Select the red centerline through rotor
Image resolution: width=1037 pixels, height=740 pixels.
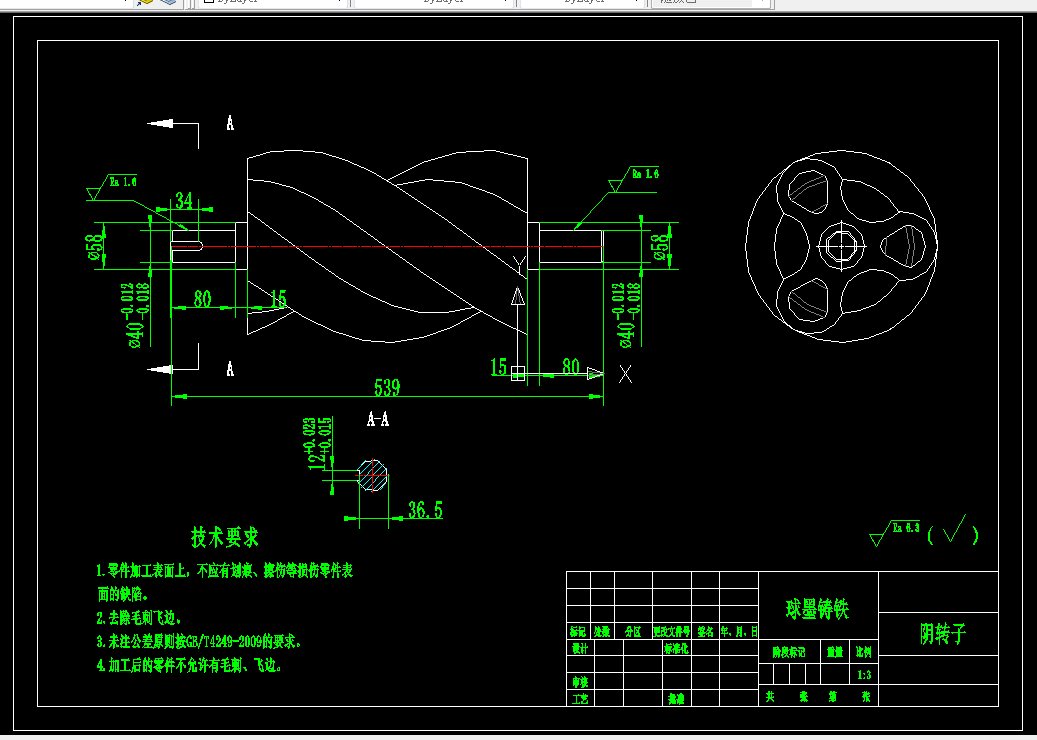point(387,246)
